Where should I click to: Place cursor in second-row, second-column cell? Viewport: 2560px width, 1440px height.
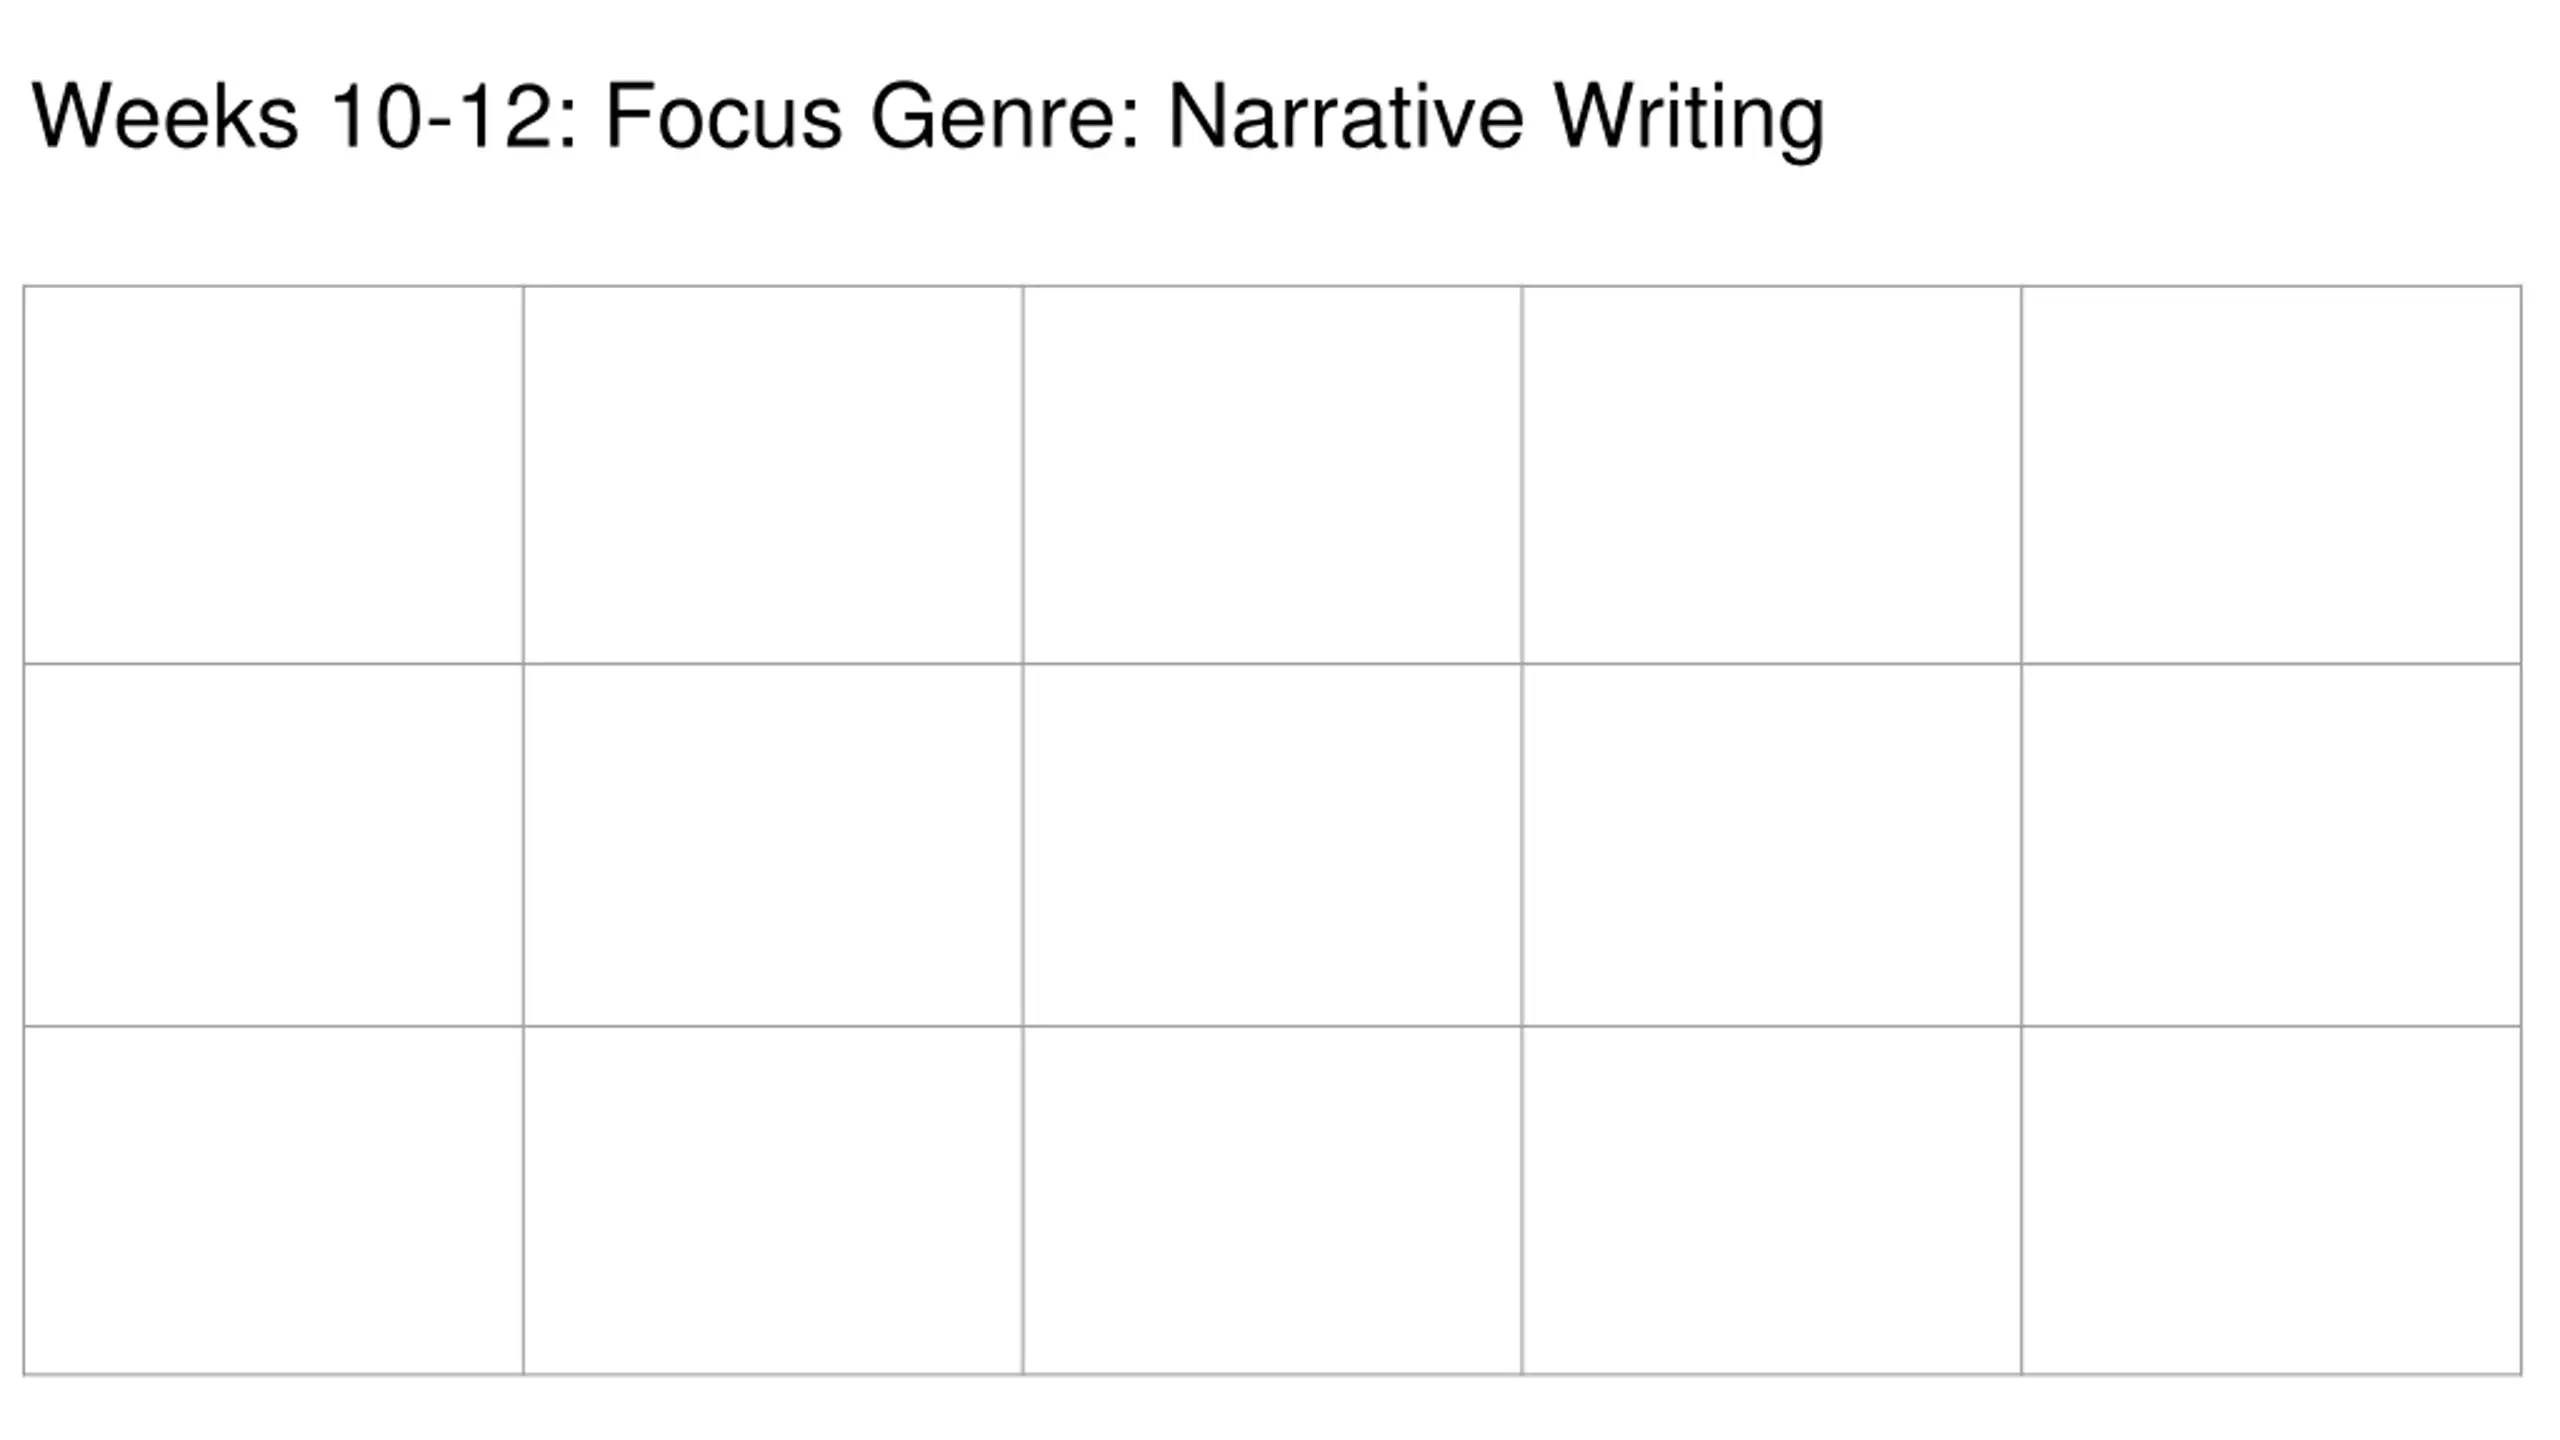click(773, 844)
